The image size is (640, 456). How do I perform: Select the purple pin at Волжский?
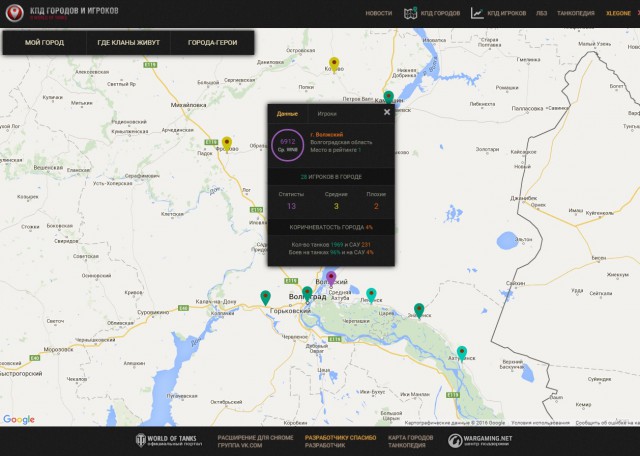(331, 278)
